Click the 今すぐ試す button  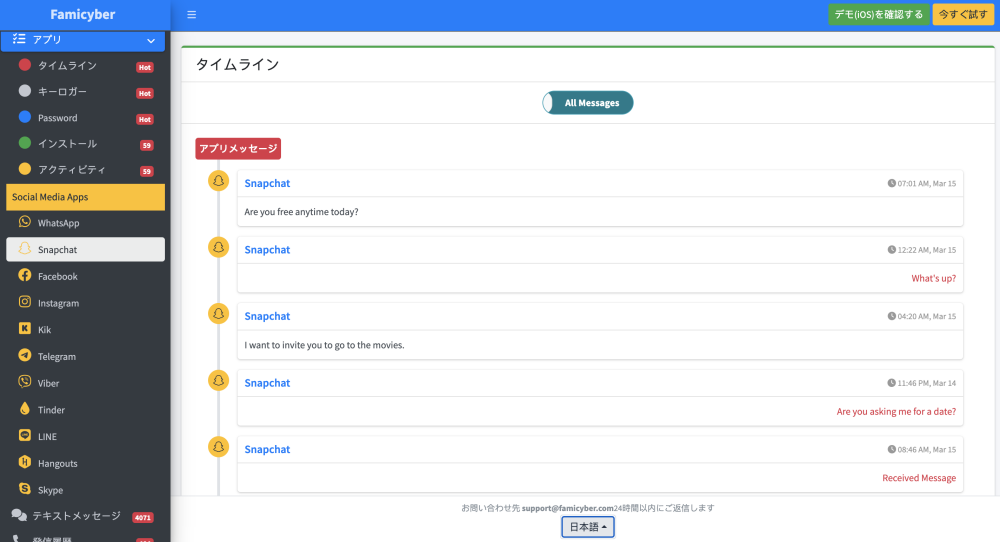(962, 15)
